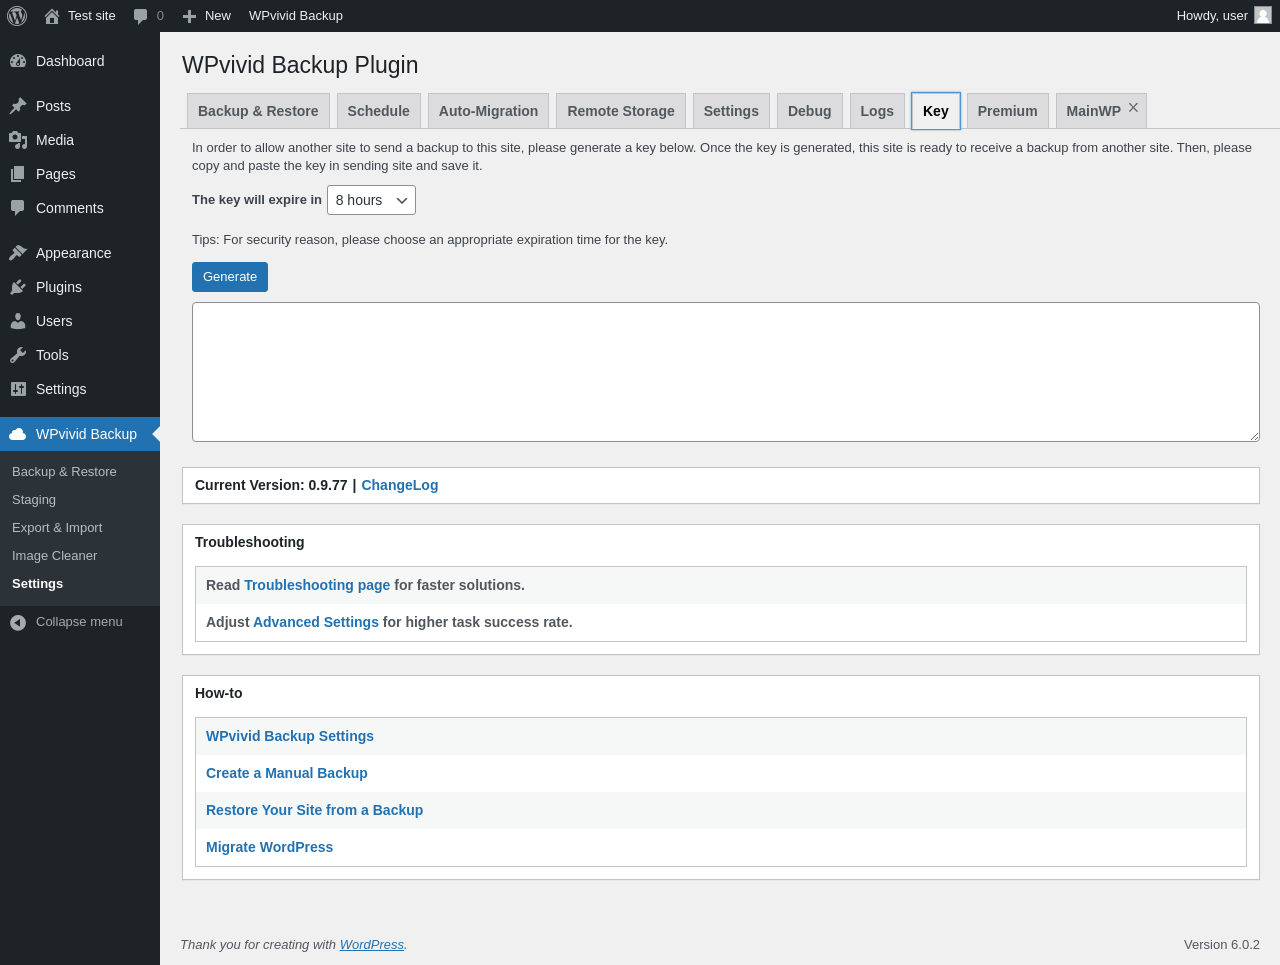This screenshot has width=1280, height=965.
Task: Open the Debug tab
Action: [810, 111]
